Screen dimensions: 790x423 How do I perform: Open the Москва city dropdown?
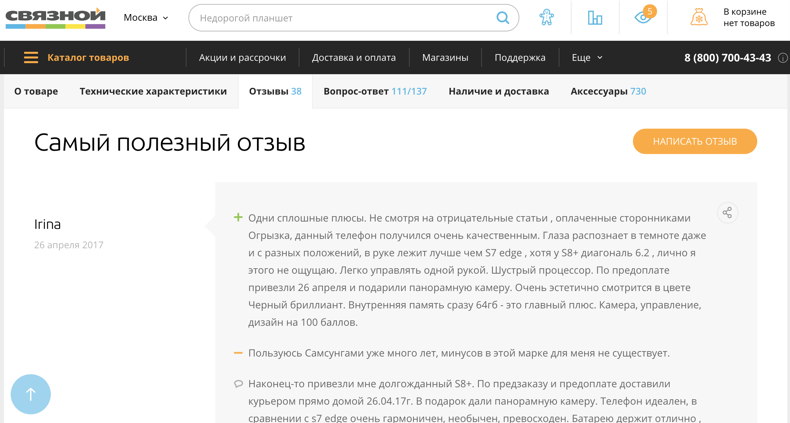tap(146, 18)
